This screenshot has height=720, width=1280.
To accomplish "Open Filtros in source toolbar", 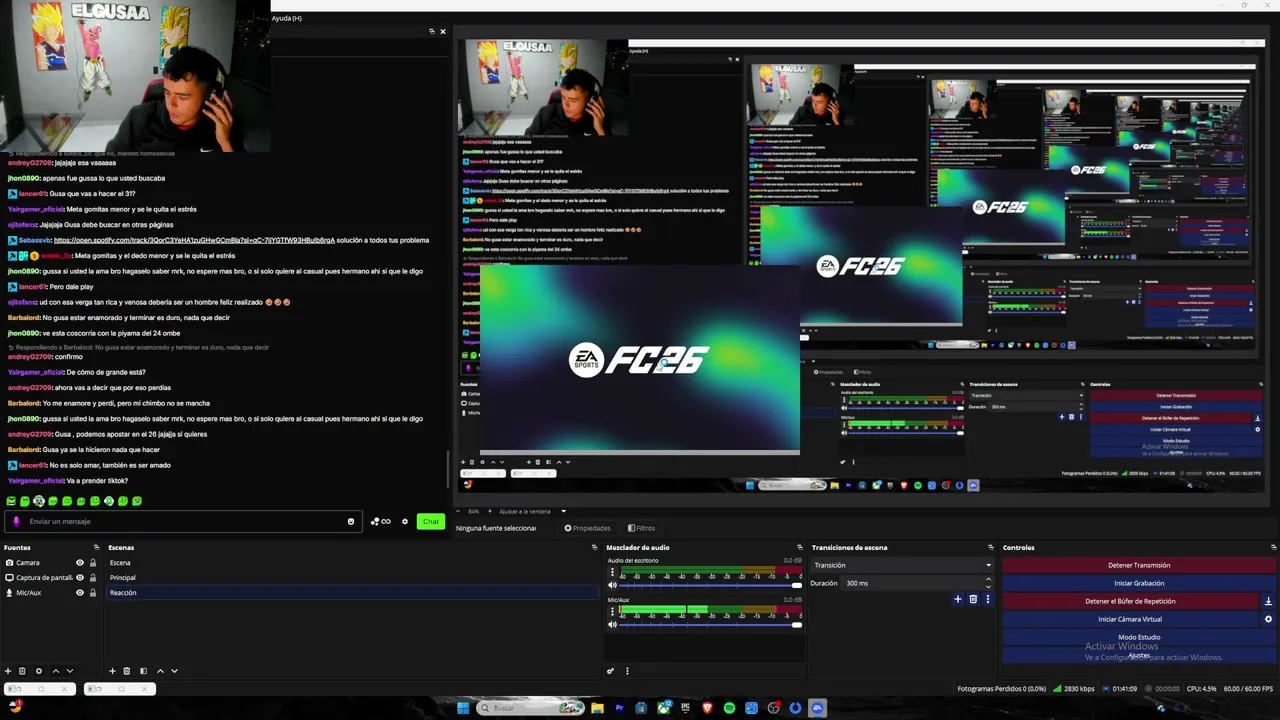I will point(641,528).
